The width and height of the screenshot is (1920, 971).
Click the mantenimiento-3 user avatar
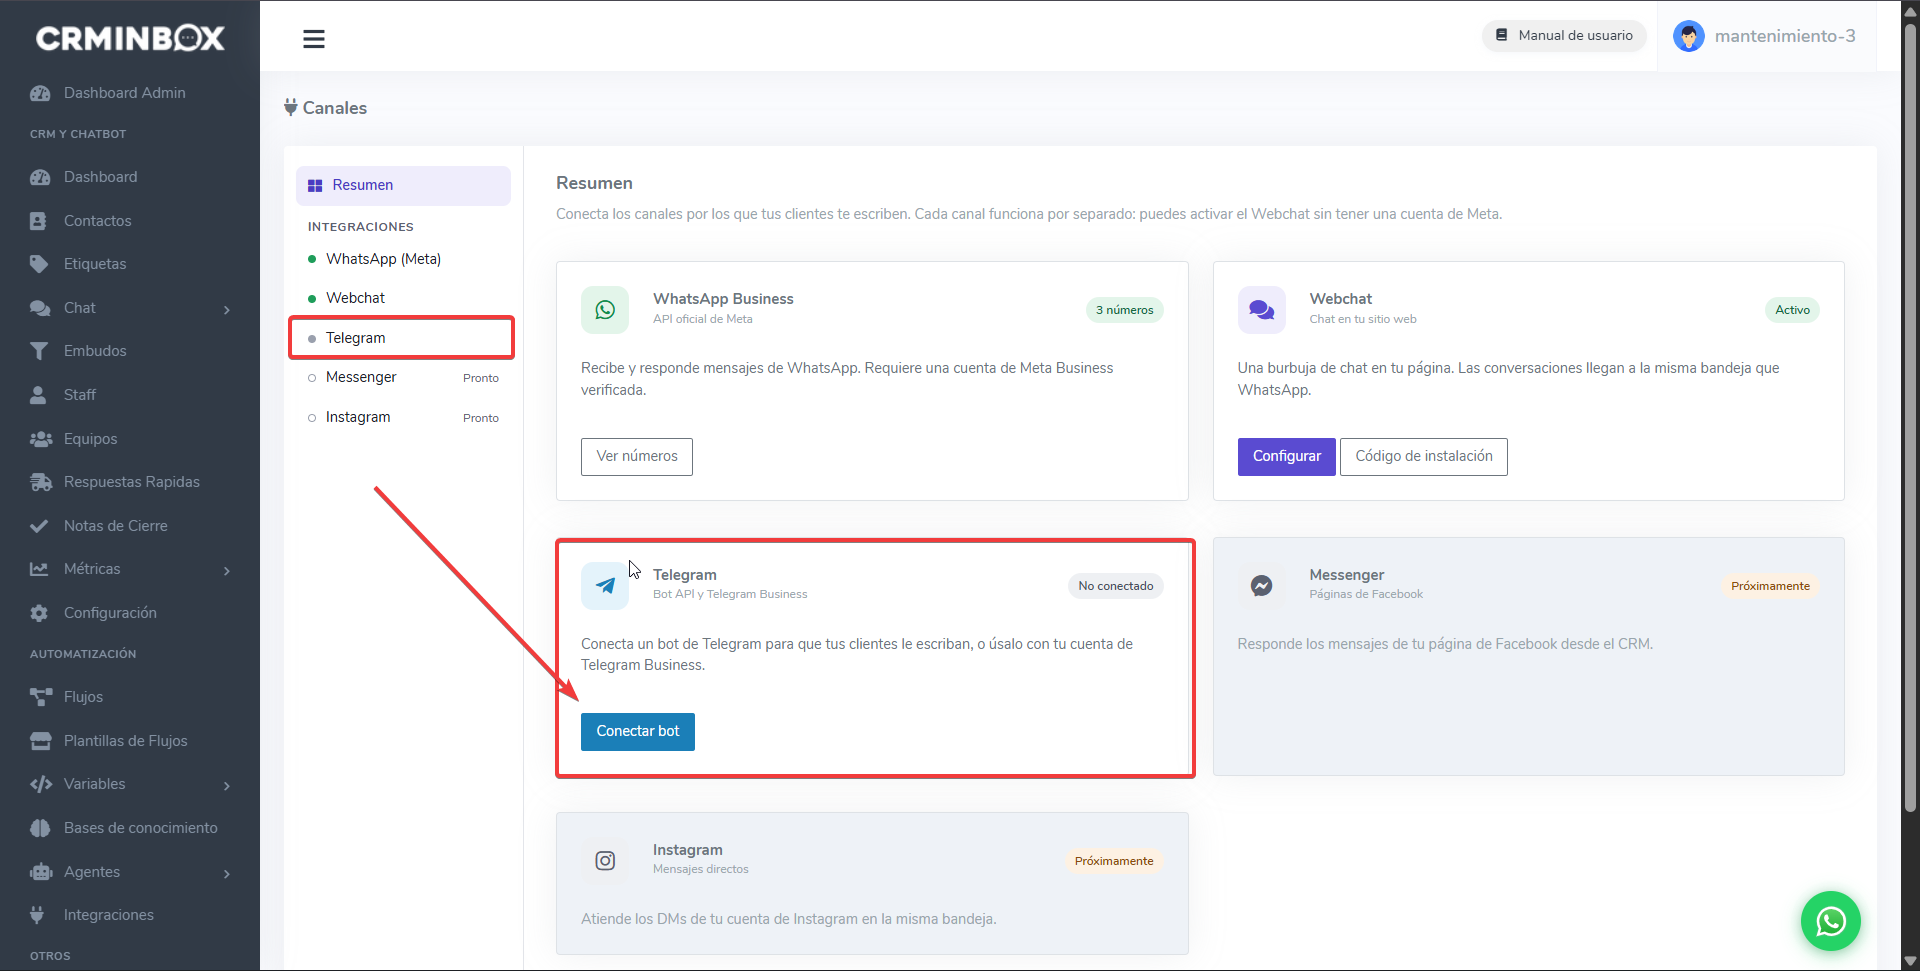(x=1688, y=36)
